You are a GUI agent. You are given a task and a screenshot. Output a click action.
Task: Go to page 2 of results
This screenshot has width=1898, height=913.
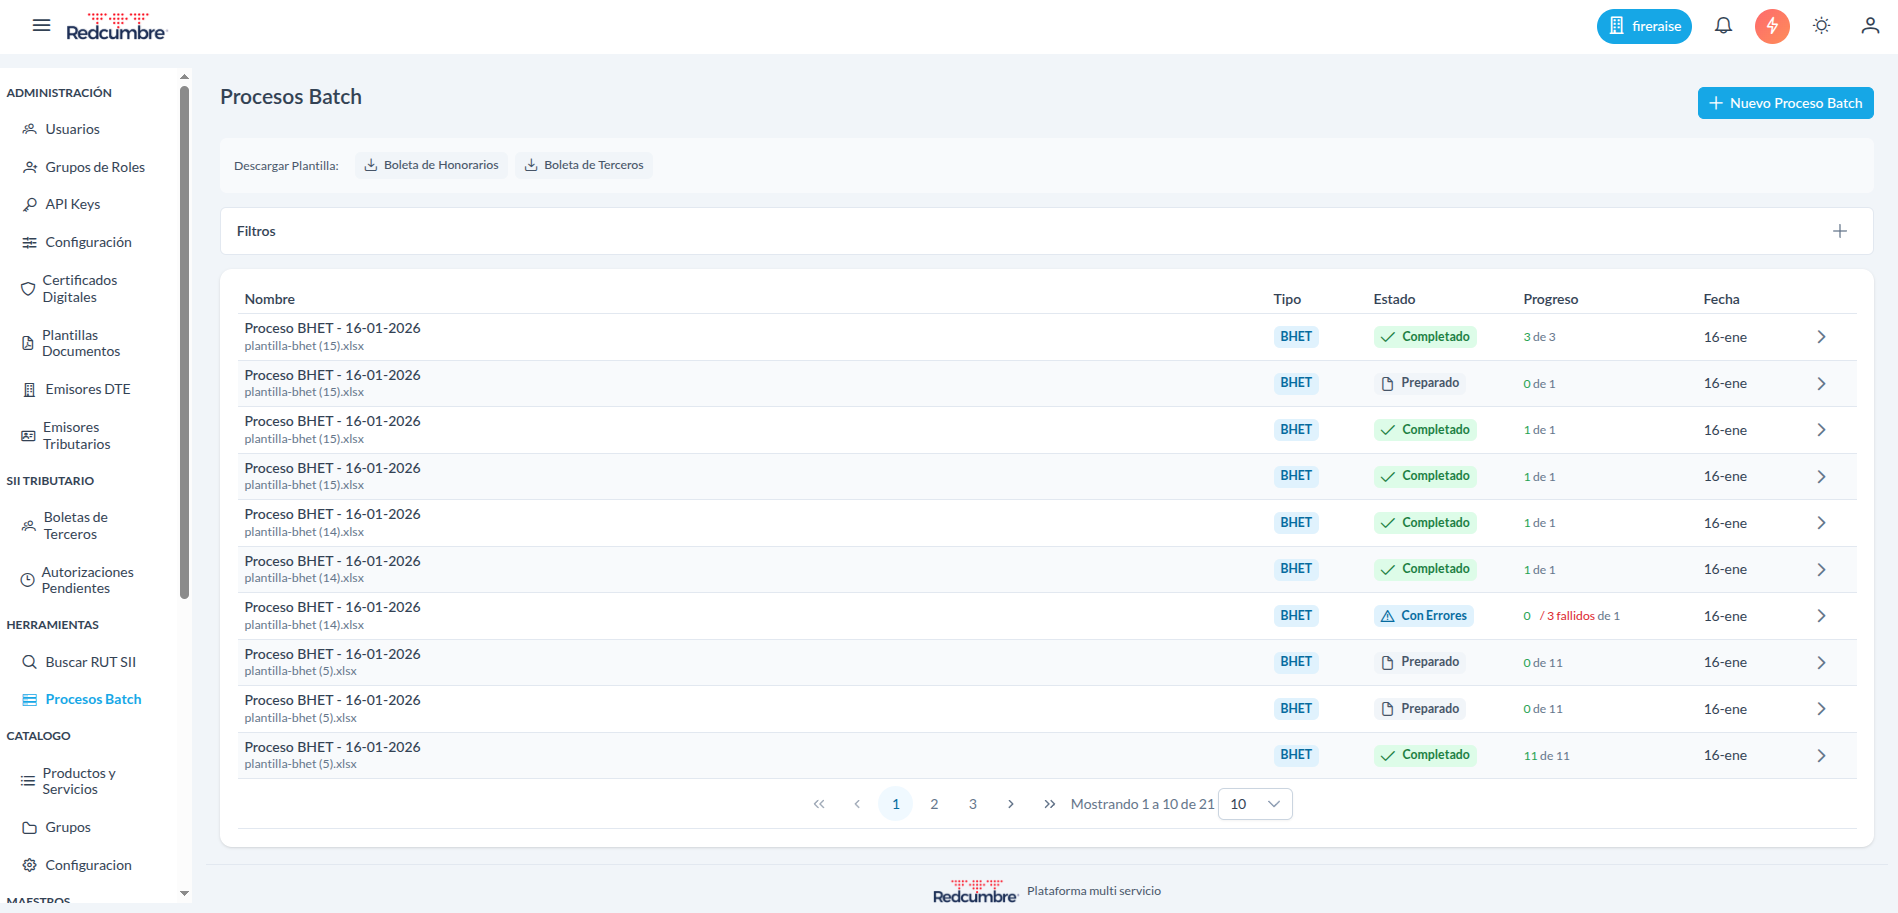pos(934,804)
